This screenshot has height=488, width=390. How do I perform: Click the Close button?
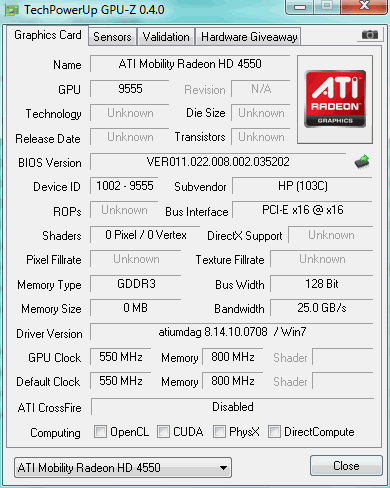[346, 466]
